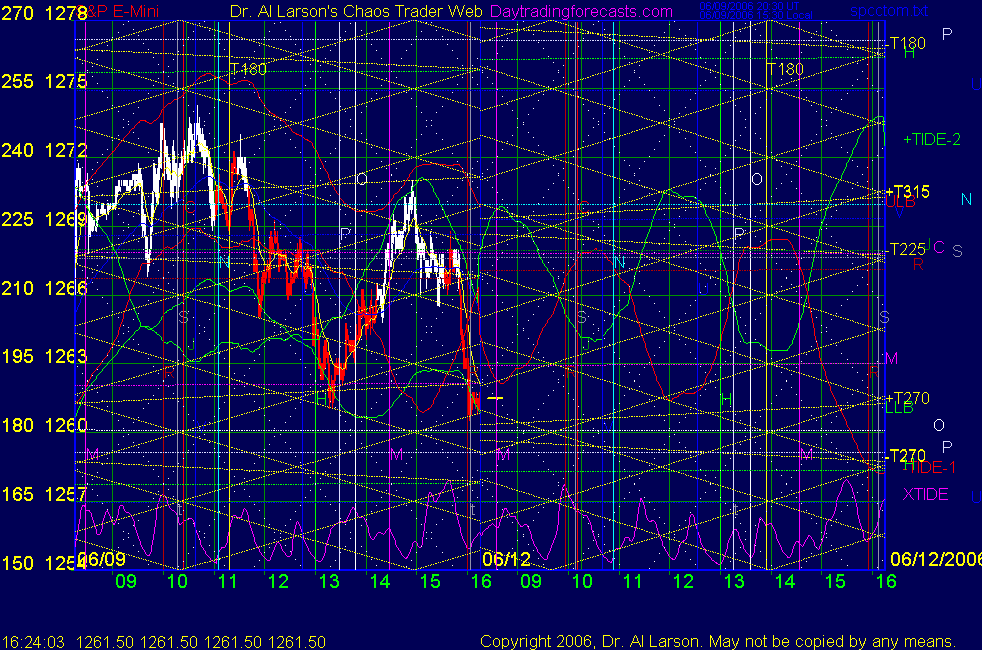Viewport: 982px width, 650px height.
Task: Click the XTIDE curve legend label
Action: [x=925, y=494]
